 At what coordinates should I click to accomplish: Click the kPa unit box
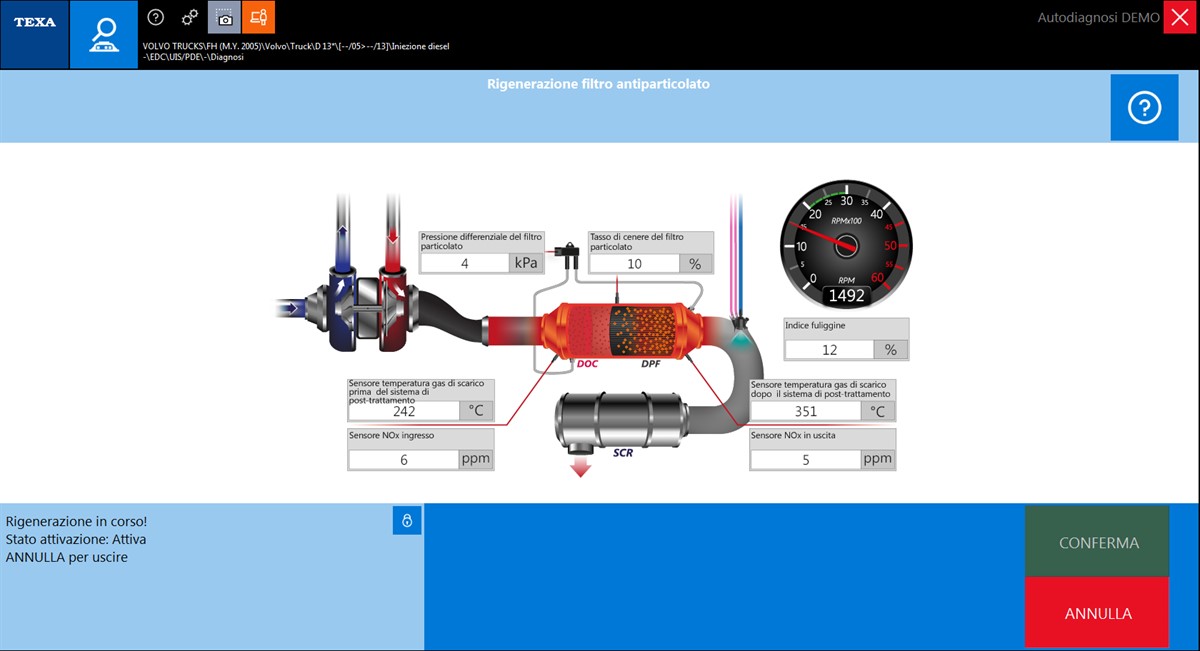point(526,263)
